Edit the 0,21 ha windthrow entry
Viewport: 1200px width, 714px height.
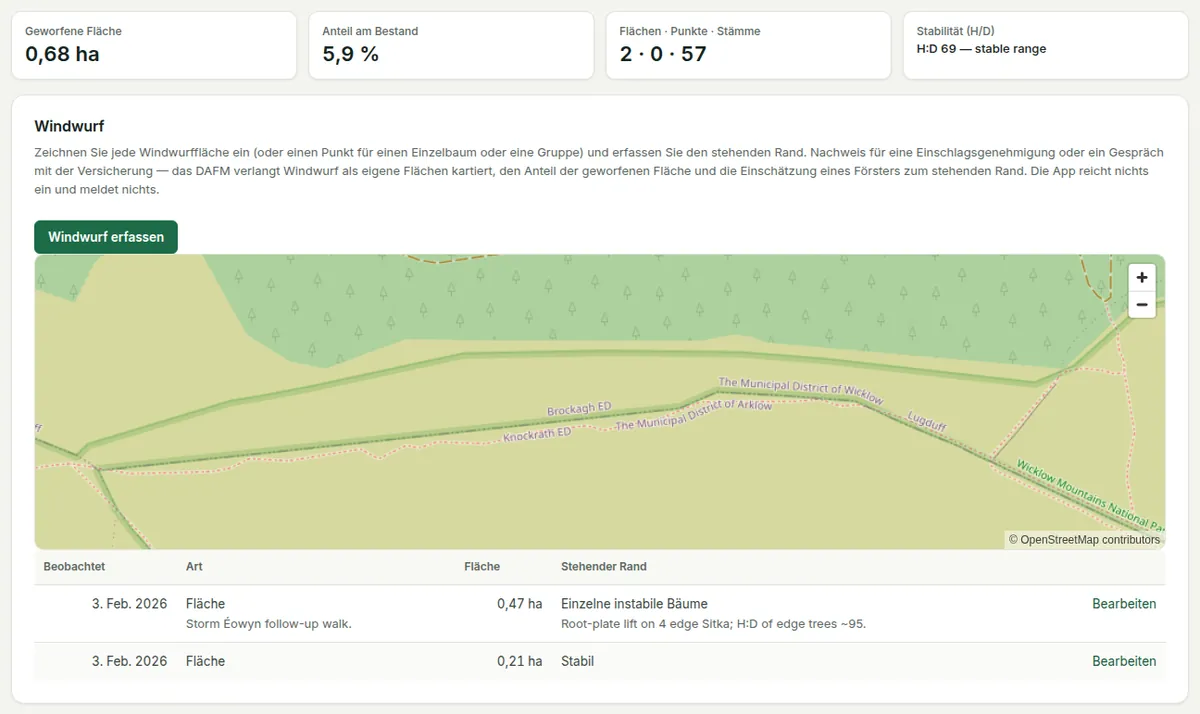pos(1124,661)
